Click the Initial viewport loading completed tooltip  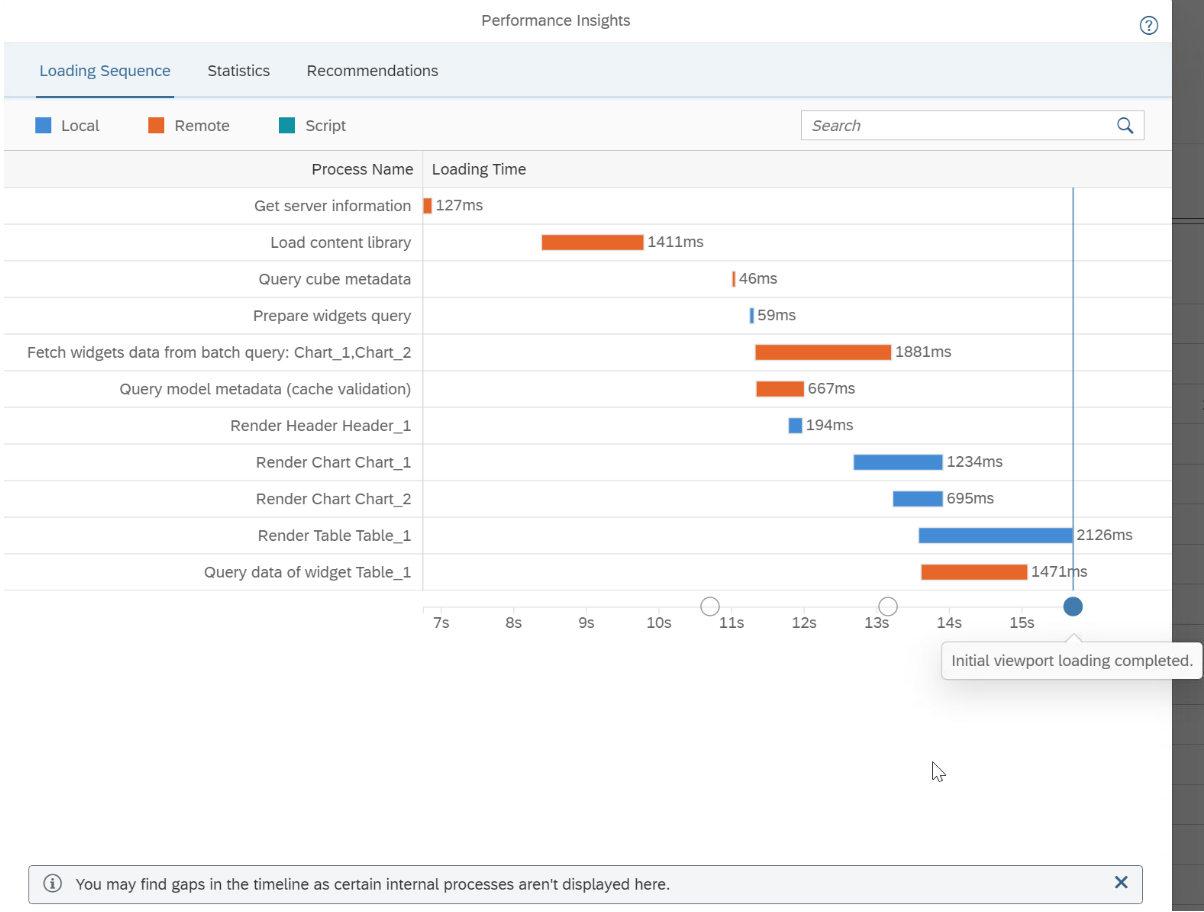tap(1070, 660)
